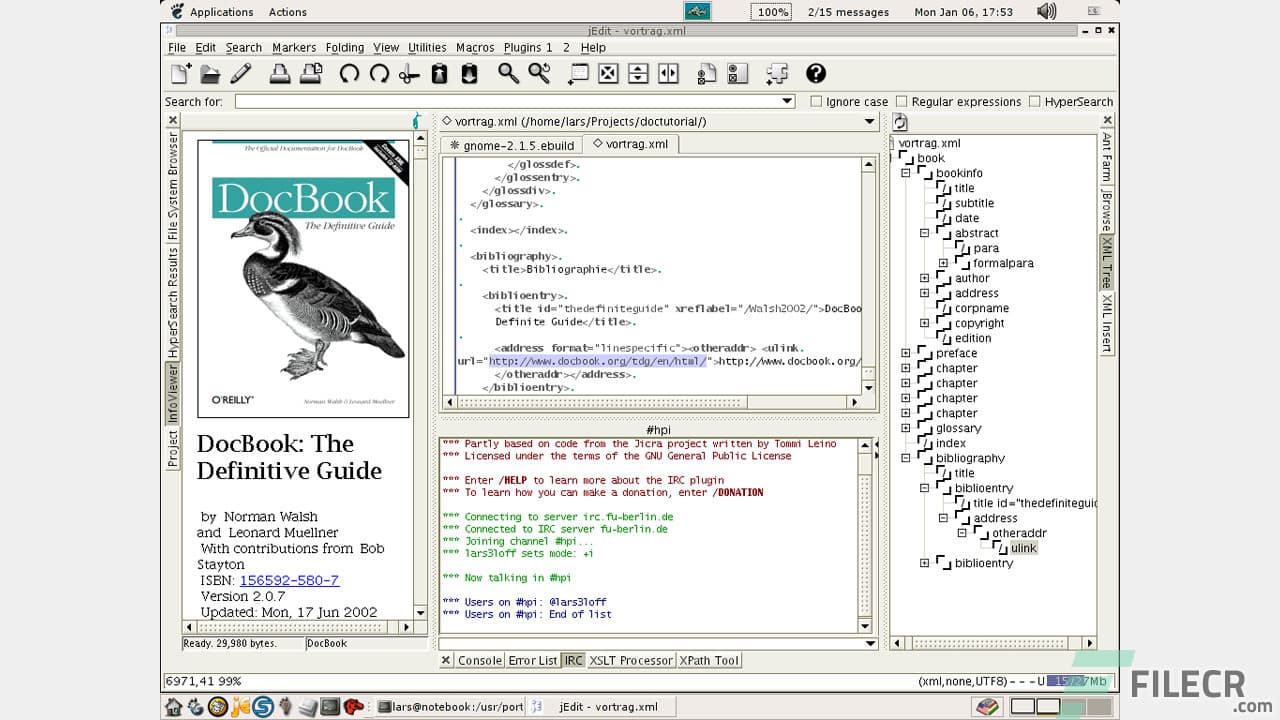1280x720 pixels.
Task: Check the Regular expressions option
Action: click(x=899, y=101)
